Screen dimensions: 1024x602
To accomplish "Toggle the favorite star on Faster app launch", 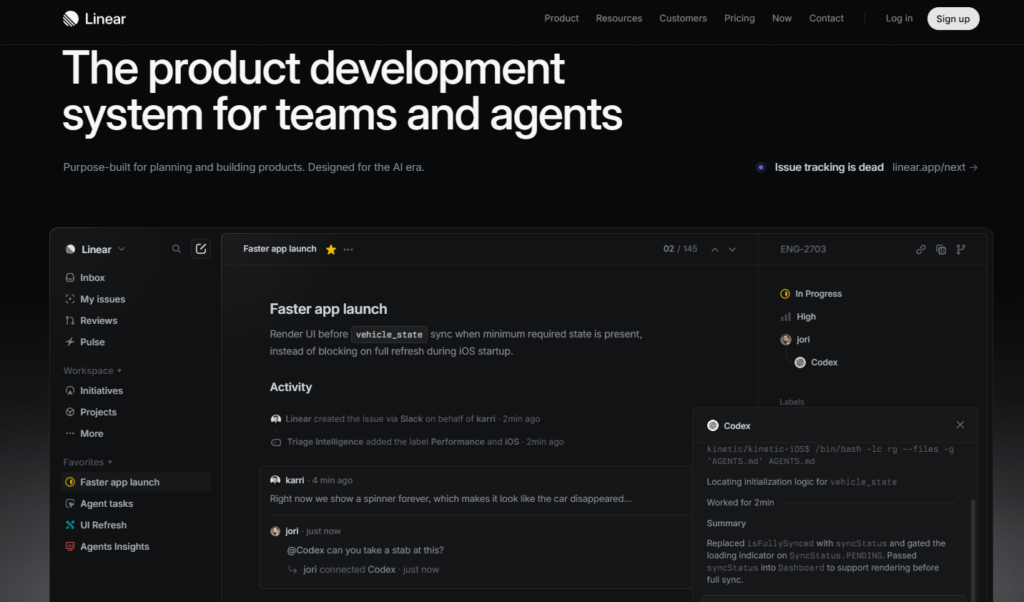I will pyautogui.click(x=331, y=249).
